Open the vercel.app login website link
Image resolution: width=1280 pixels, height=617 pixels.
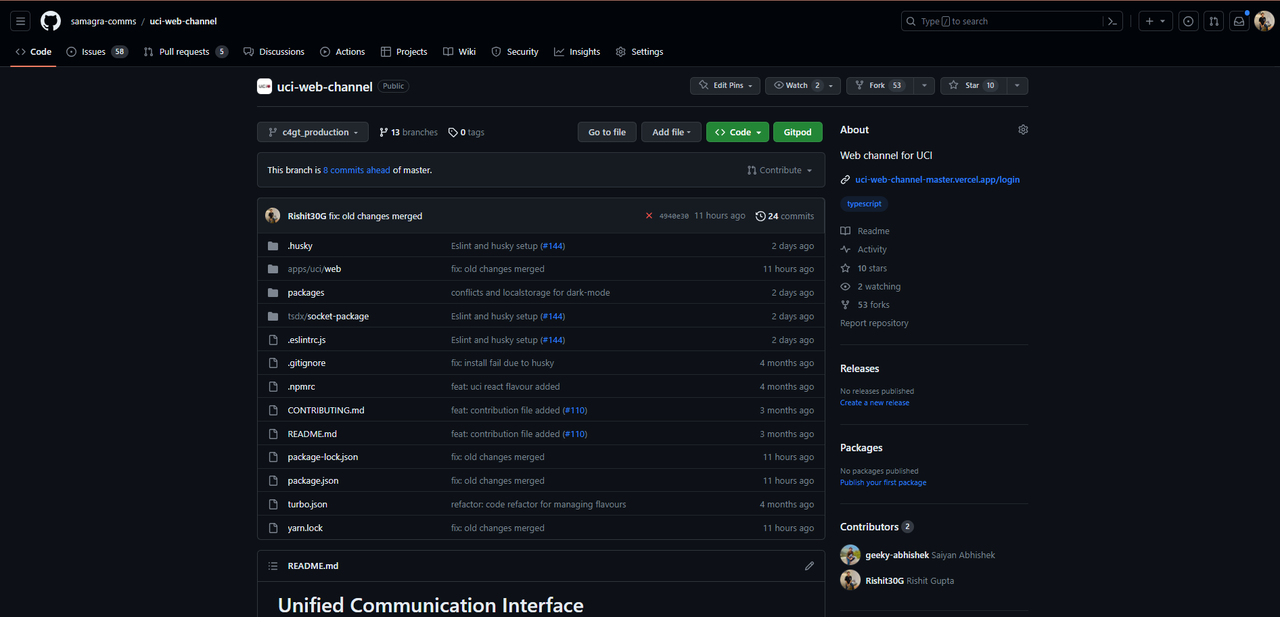point(937,180)
